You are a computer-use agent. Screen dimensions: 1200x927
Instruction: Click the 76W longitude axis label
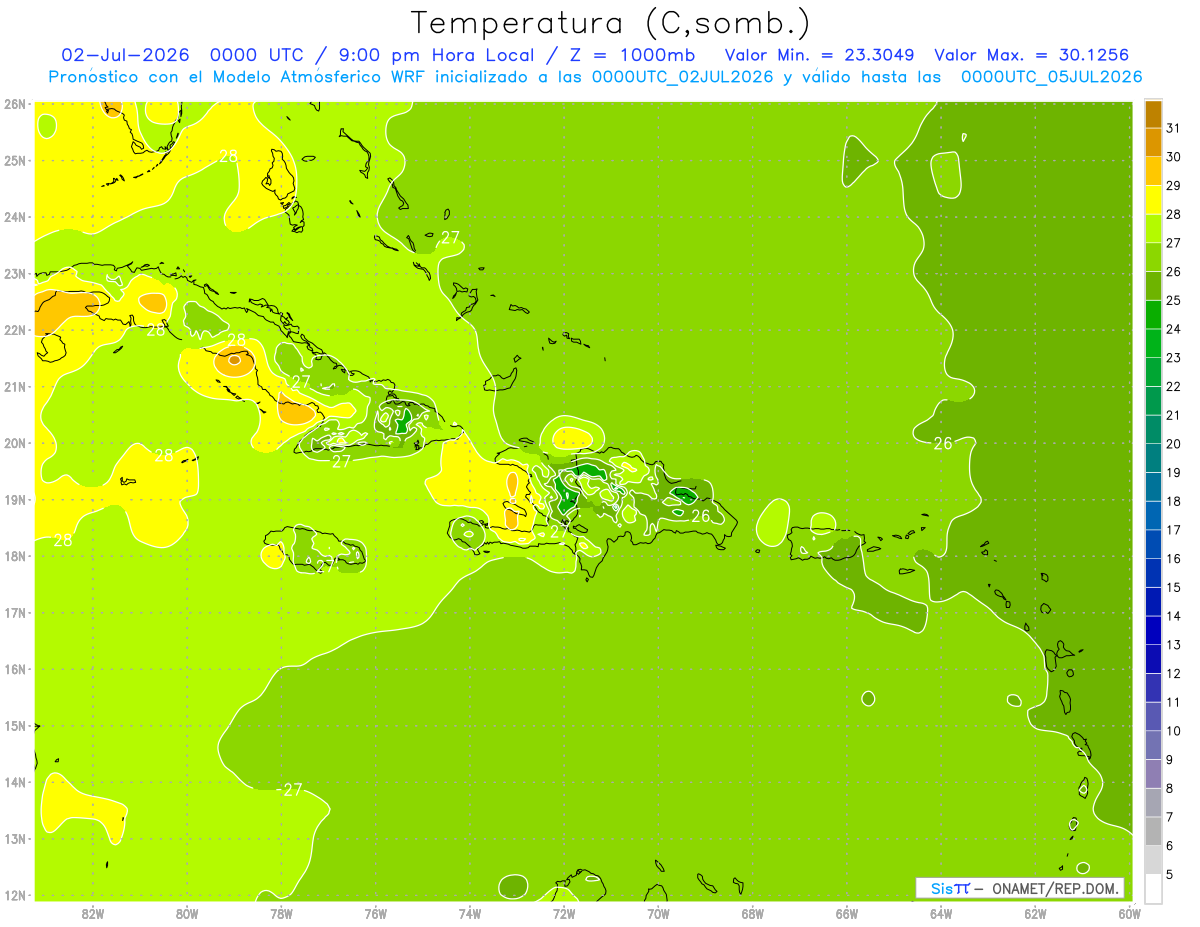click(x=375, y=913)
